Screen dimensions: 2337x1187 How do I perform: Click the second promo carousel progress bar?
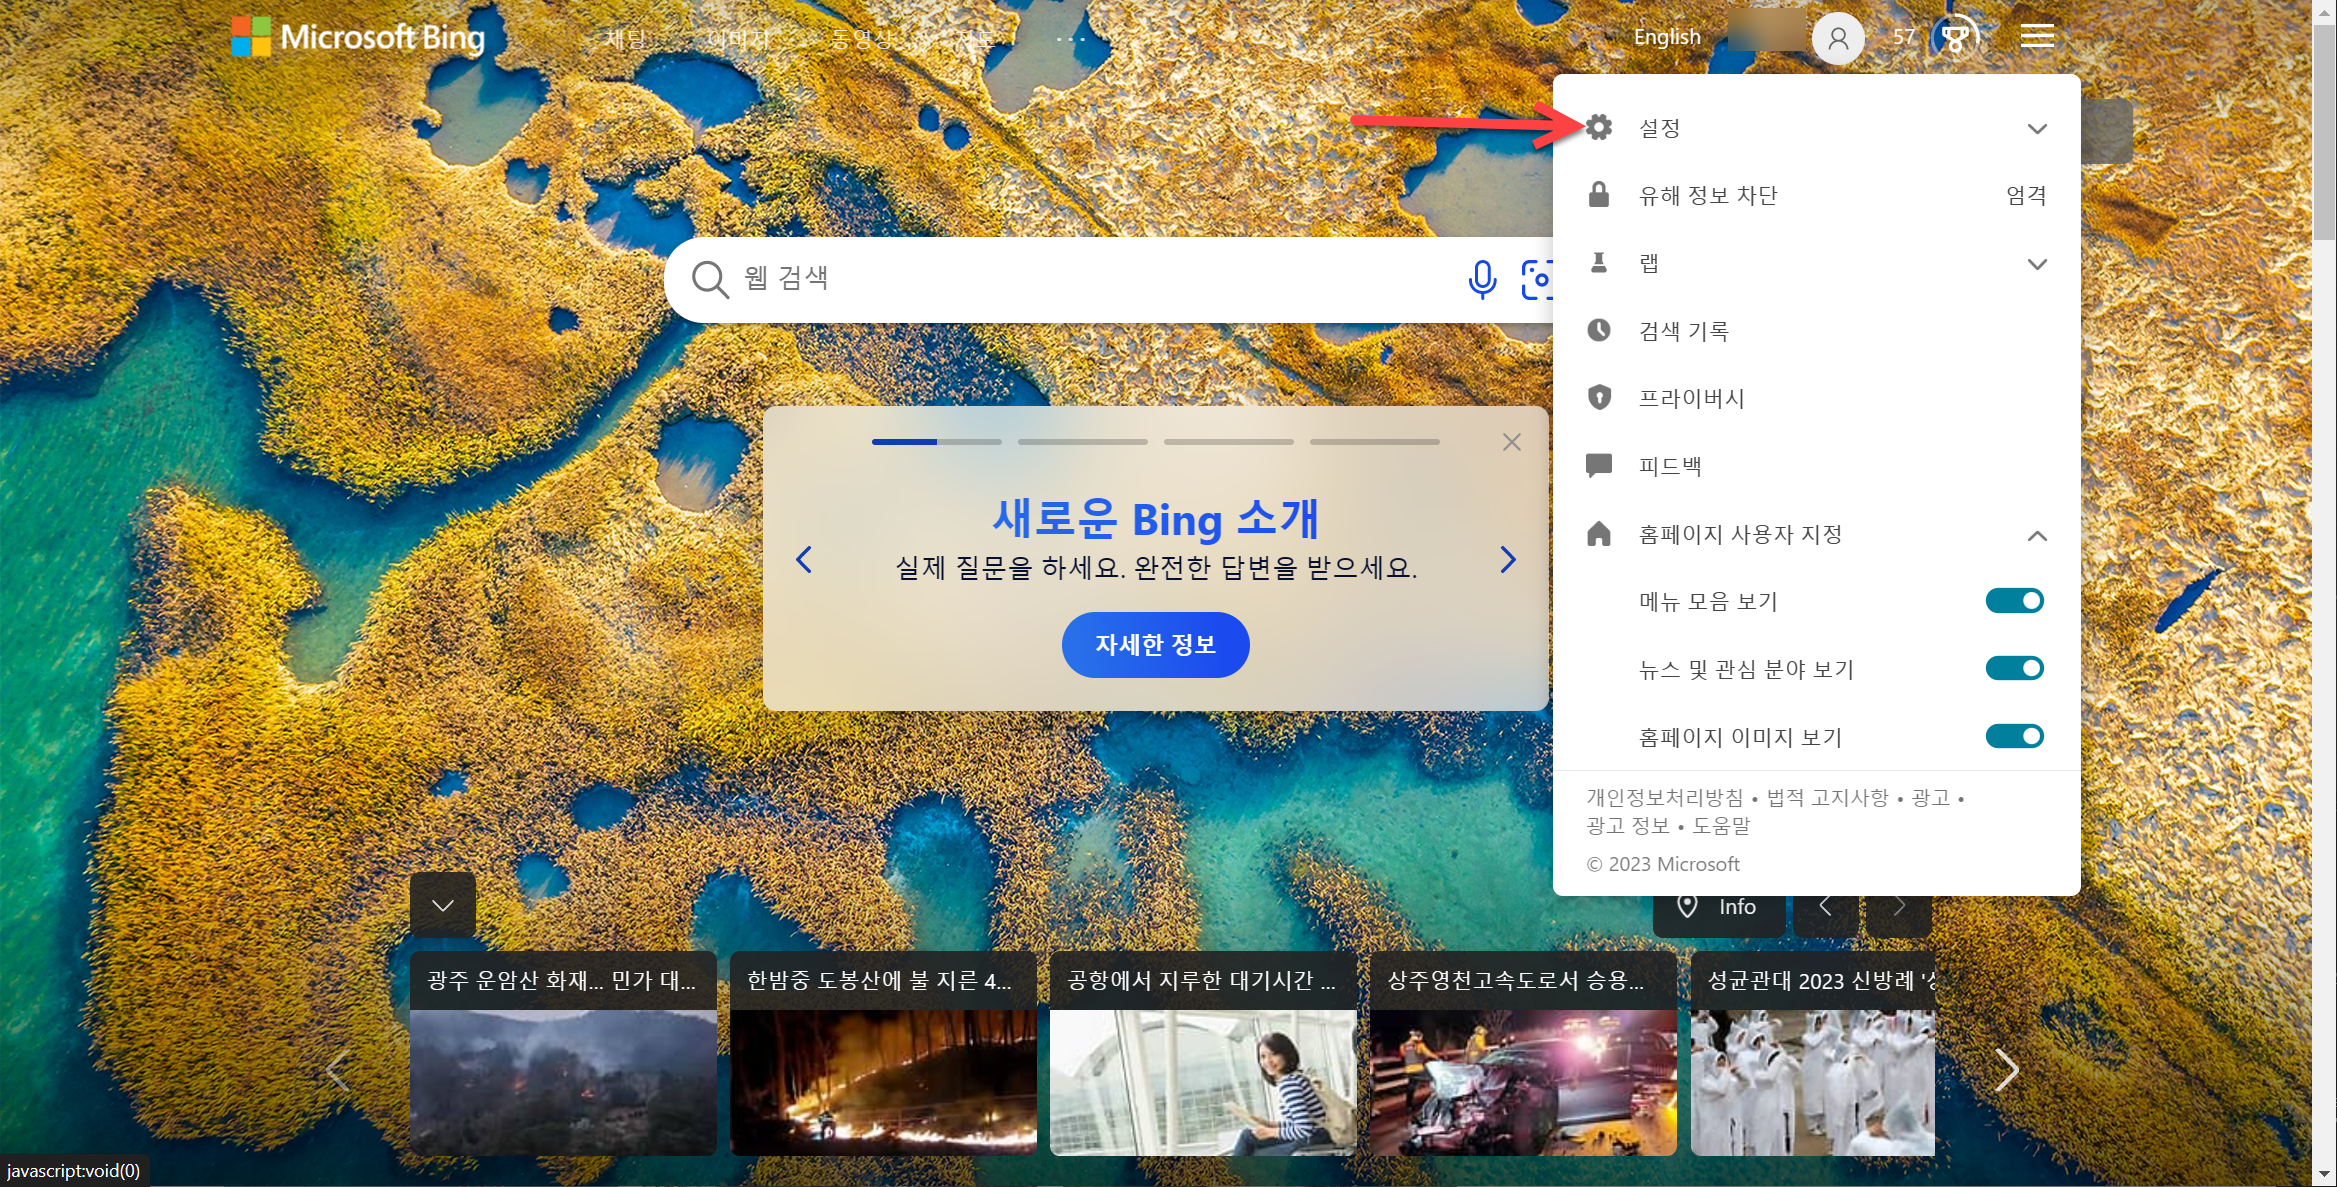(1082, 441)
